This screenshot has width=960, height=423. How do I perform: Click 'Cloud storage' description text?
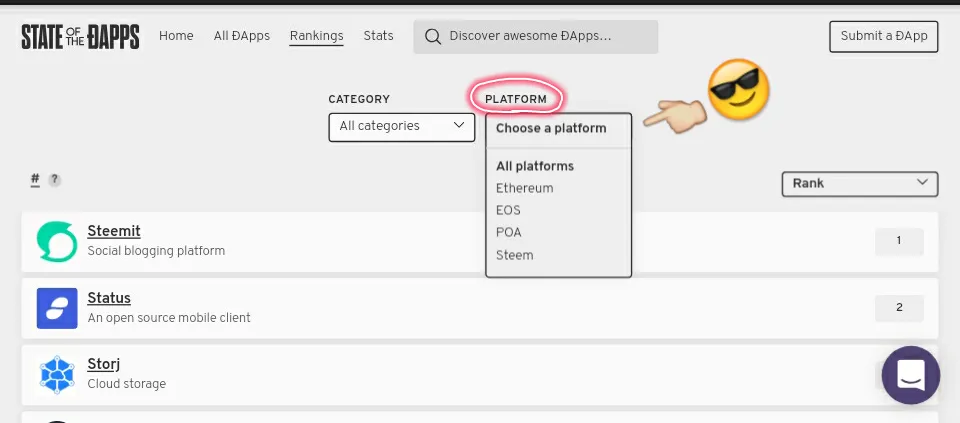(127, 384)
